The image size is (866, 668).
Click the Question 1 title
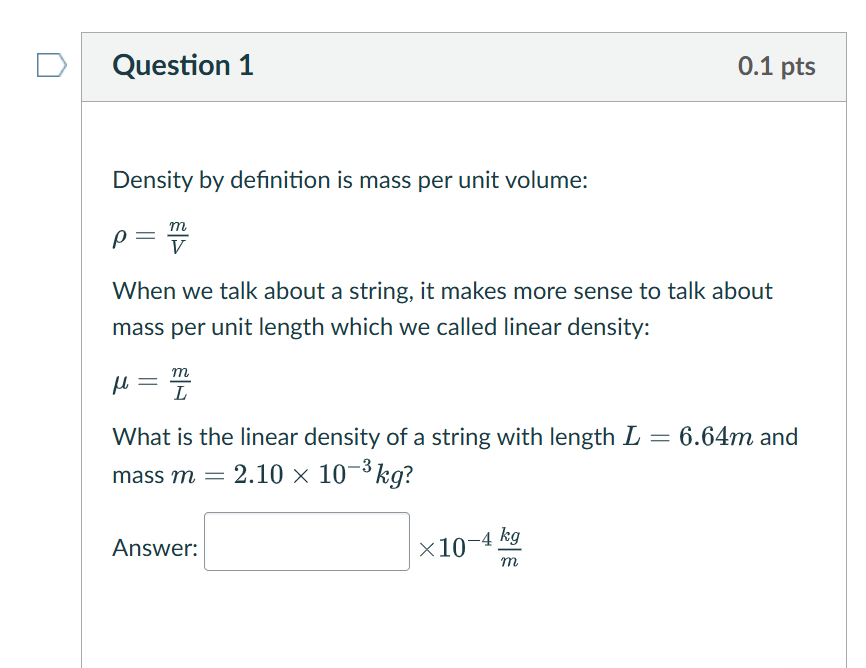click(x=182, y=66)
